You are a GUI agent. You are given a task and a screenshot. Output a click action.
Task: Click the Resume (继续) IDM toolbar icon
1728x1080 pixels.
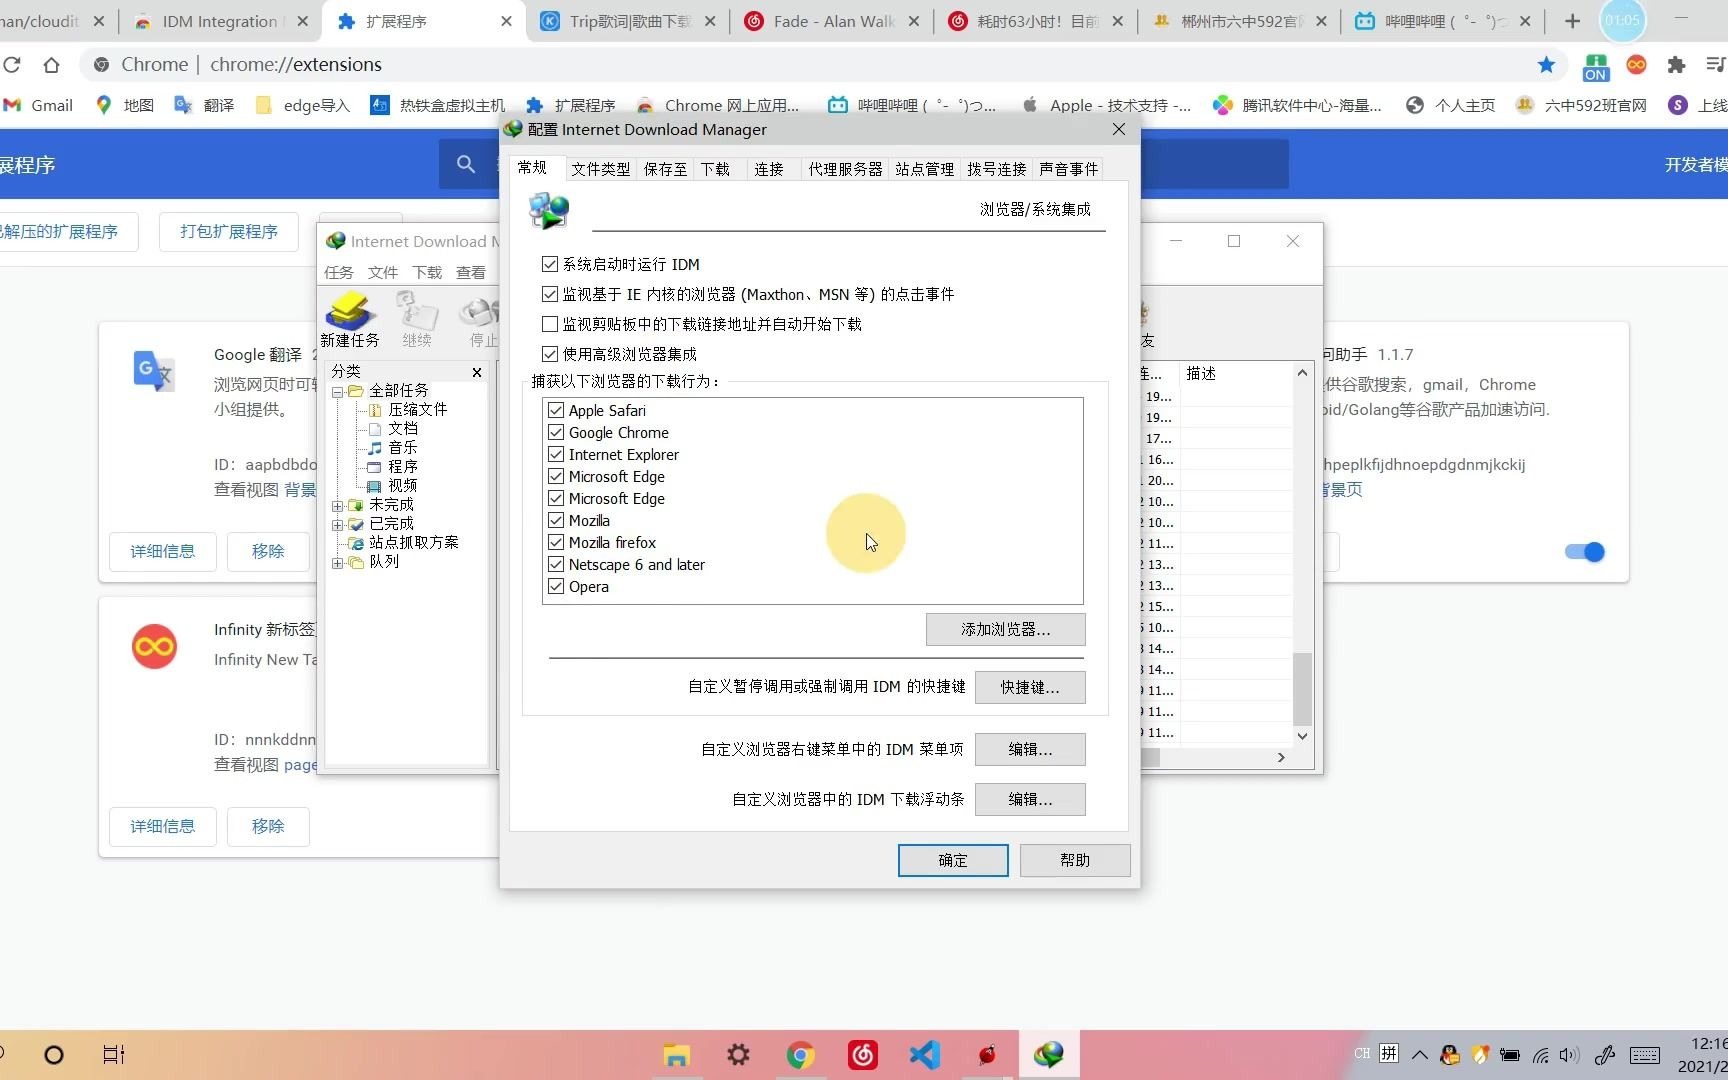(417, 319)
